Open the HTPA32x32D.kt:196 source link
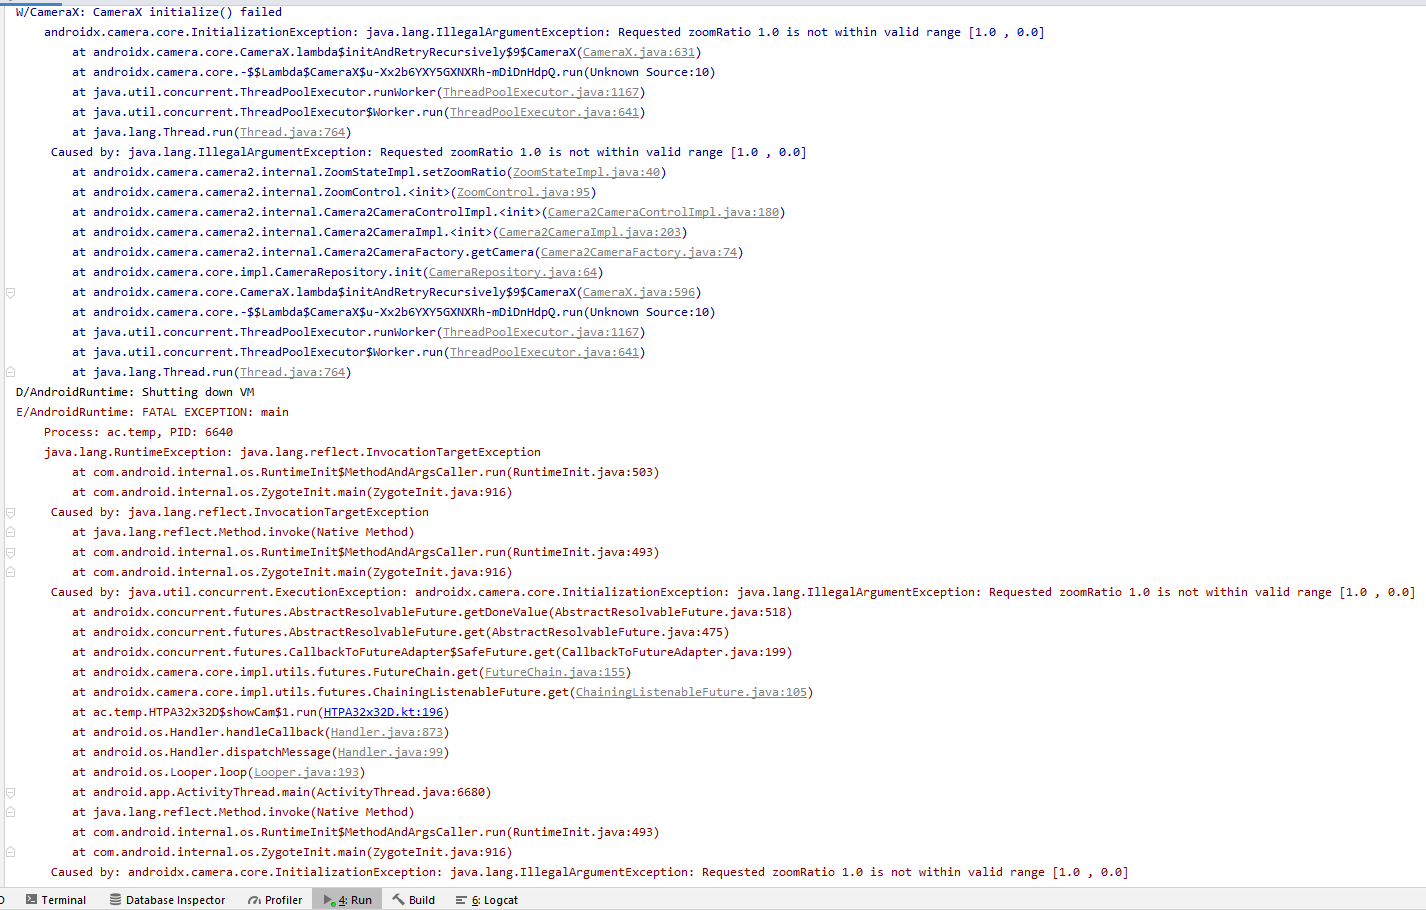The width and height of the screenshot is (1426, 910). (x=383, y=712)
